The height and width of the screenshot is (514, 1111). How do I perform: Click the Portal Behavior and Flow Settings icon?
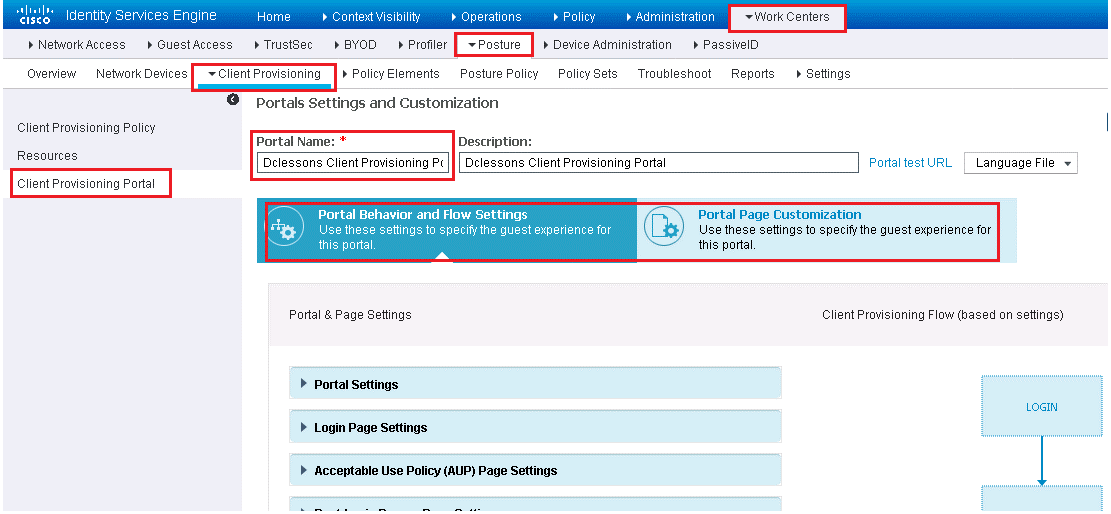[x=286, y=229]
